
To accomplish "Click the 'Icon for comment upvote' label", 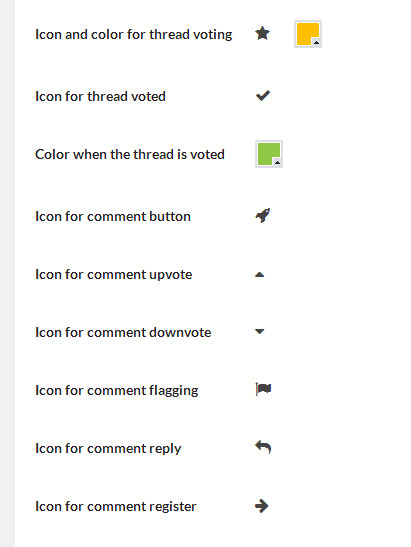I will pos(114,275).
